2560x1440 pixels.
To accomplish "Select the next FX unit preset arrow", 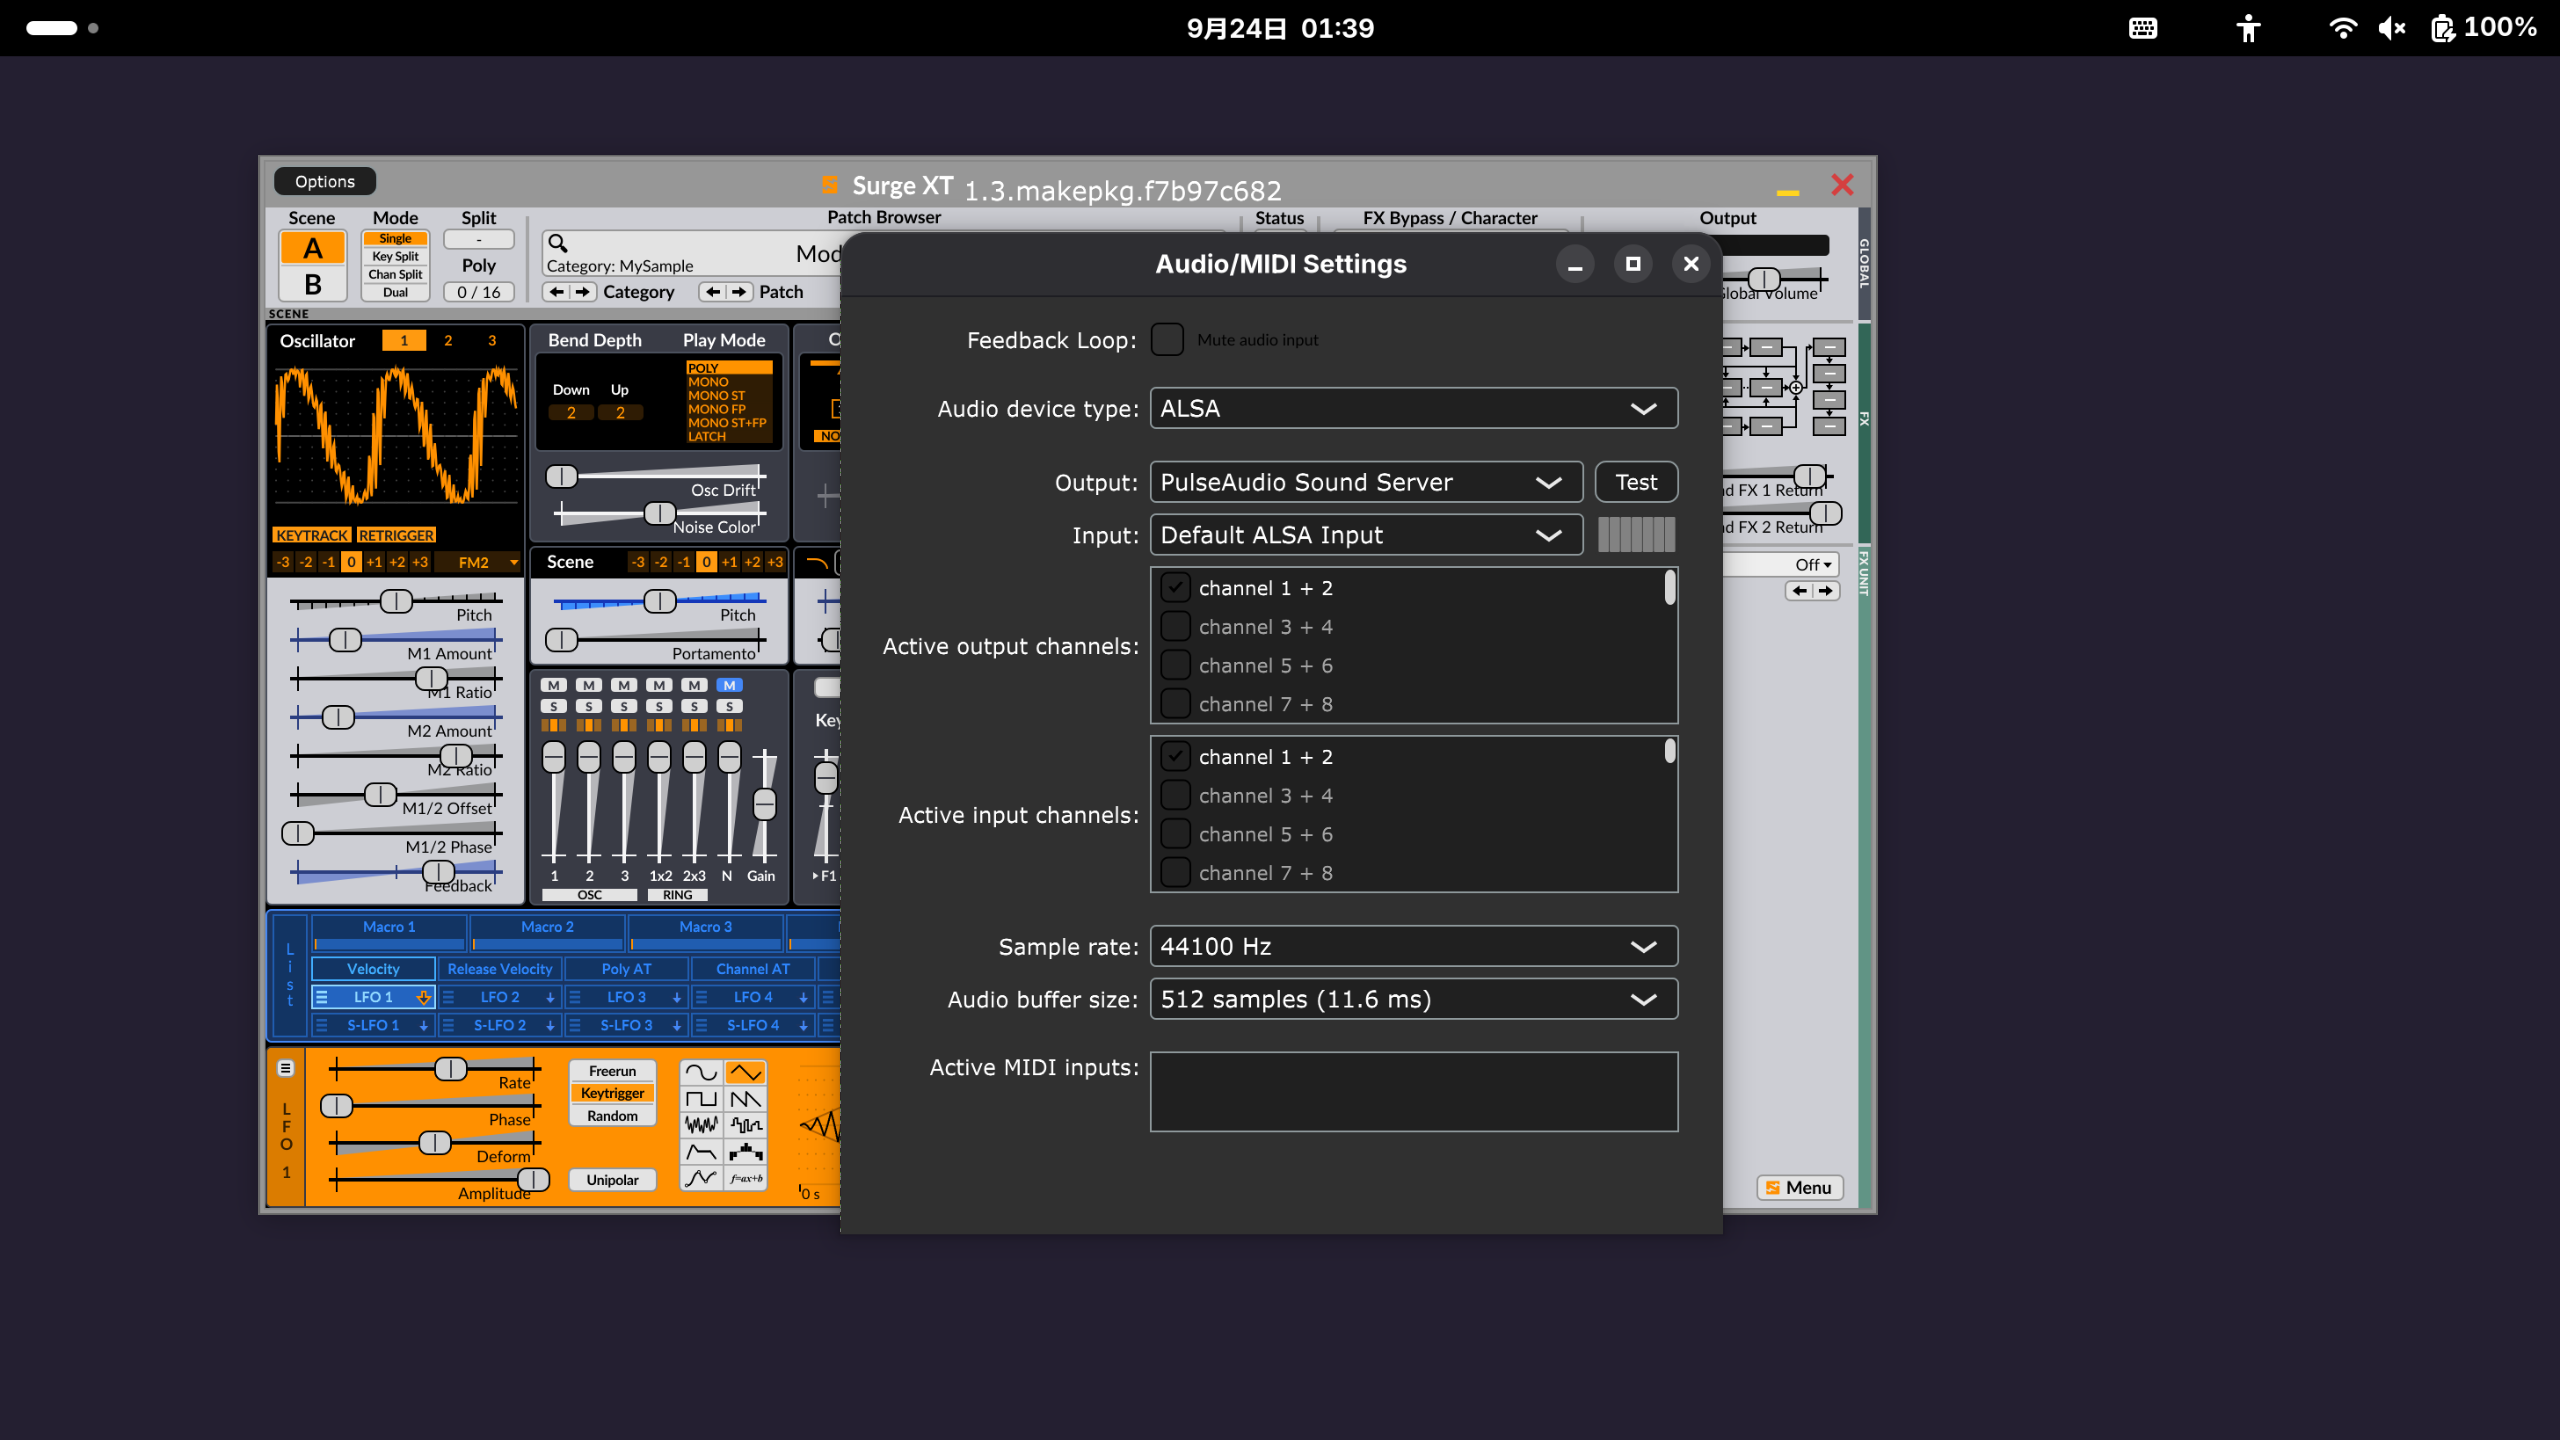I will [1825, 591].
